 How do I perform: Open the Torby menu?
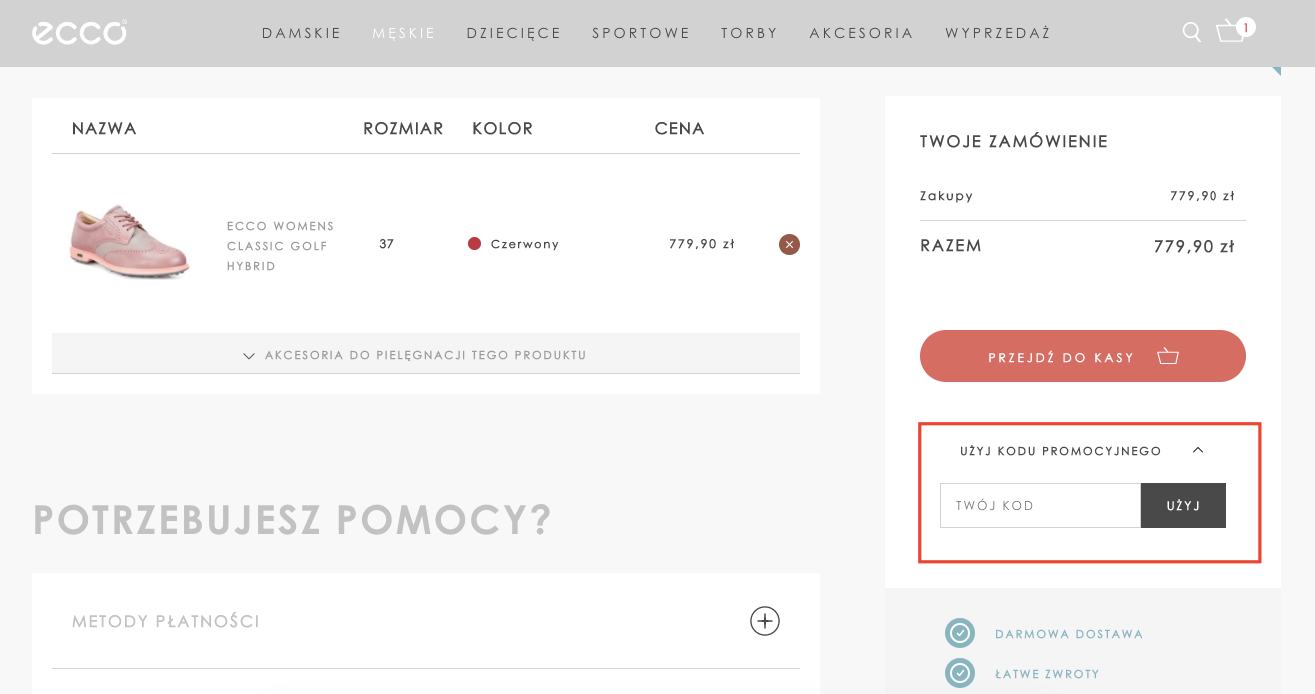749,33
